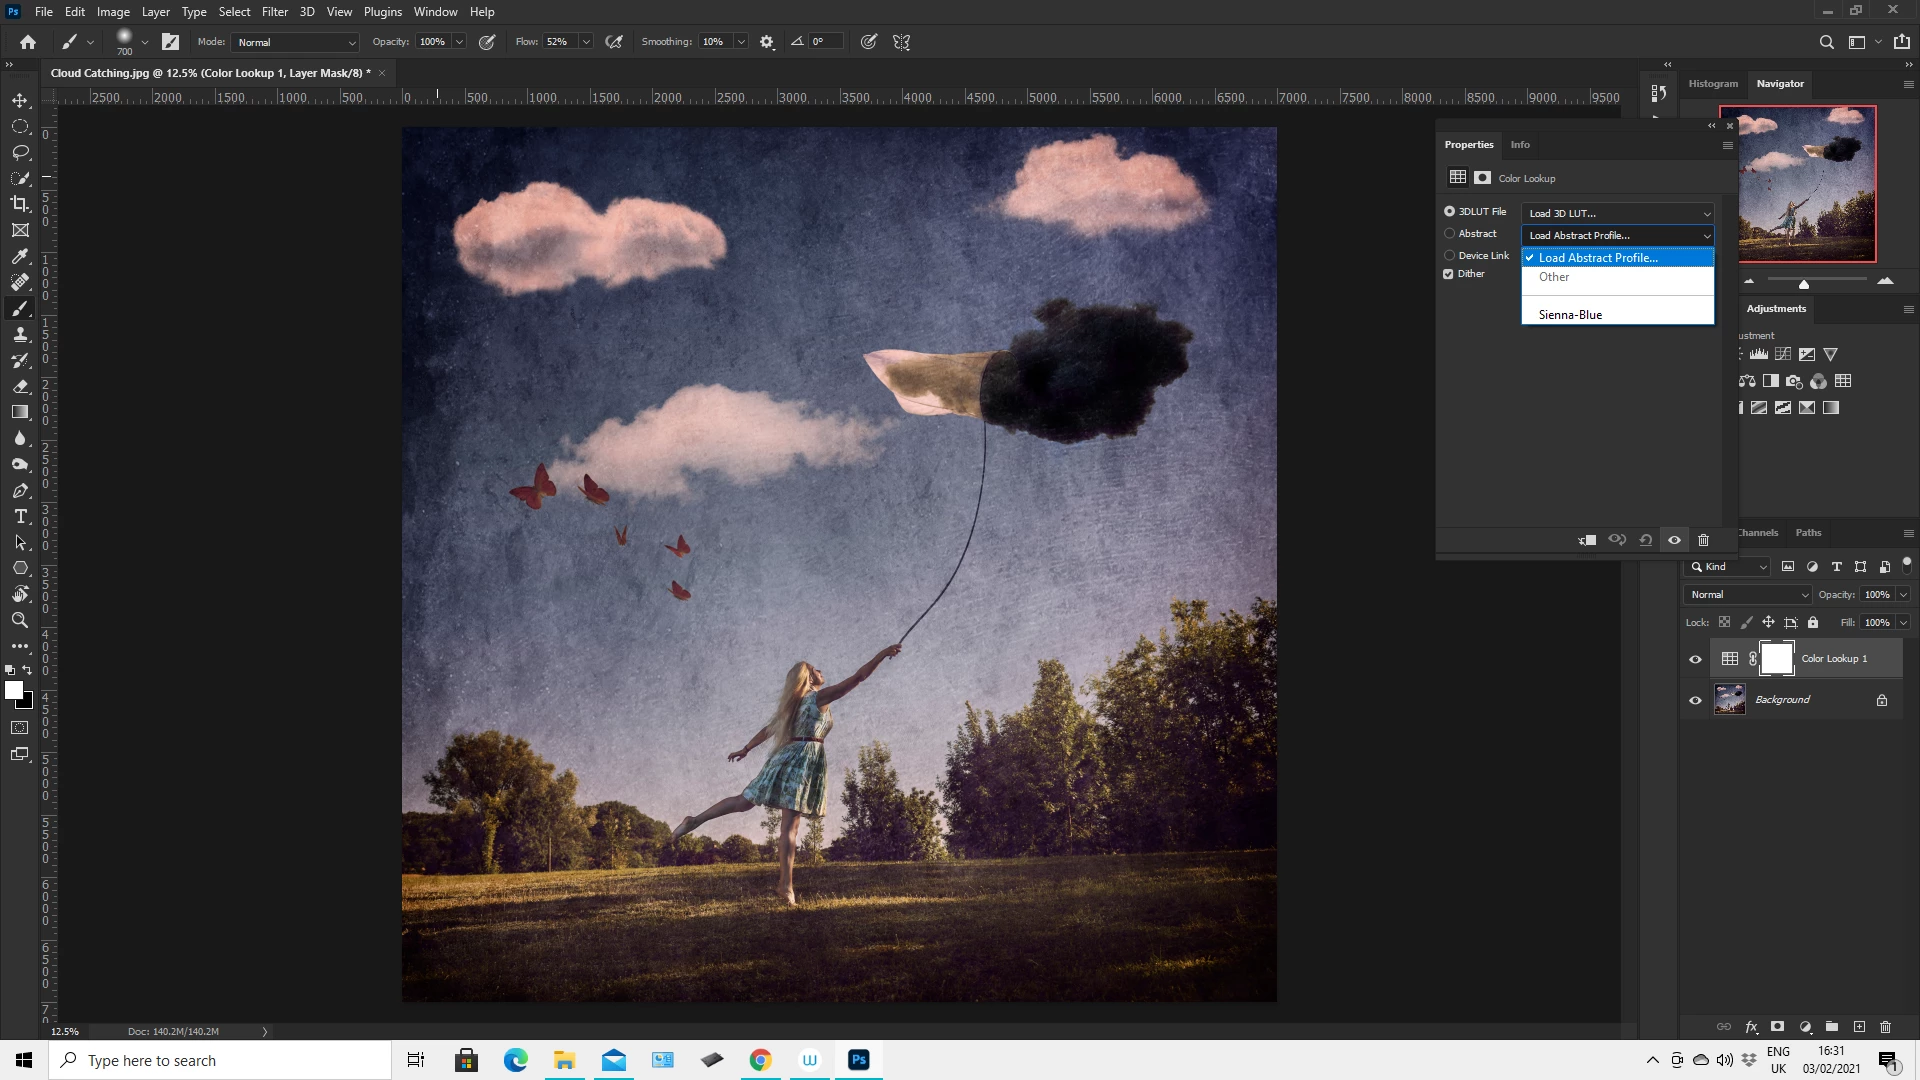Select the Zoom tool in toolbar
The image size is (1920, 1080).
tap(20, 620)
